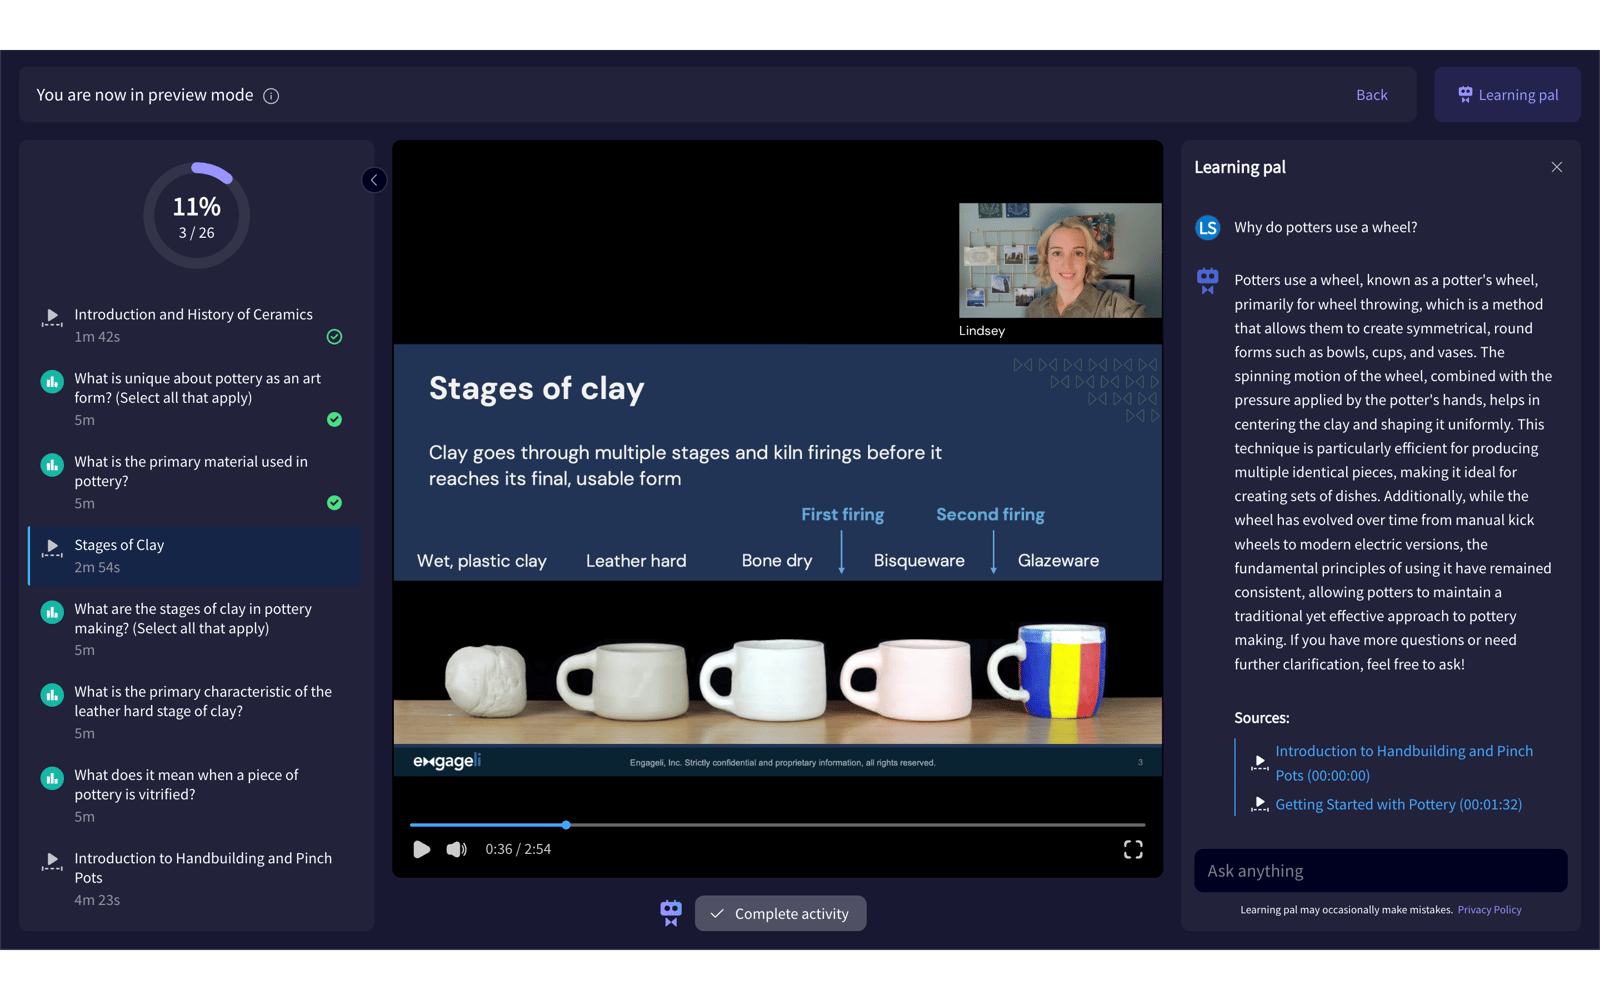1600x1000 pixels.
Task: Open the Learning pal bot icon near Complete activity
Action: [x=670, y=912]
